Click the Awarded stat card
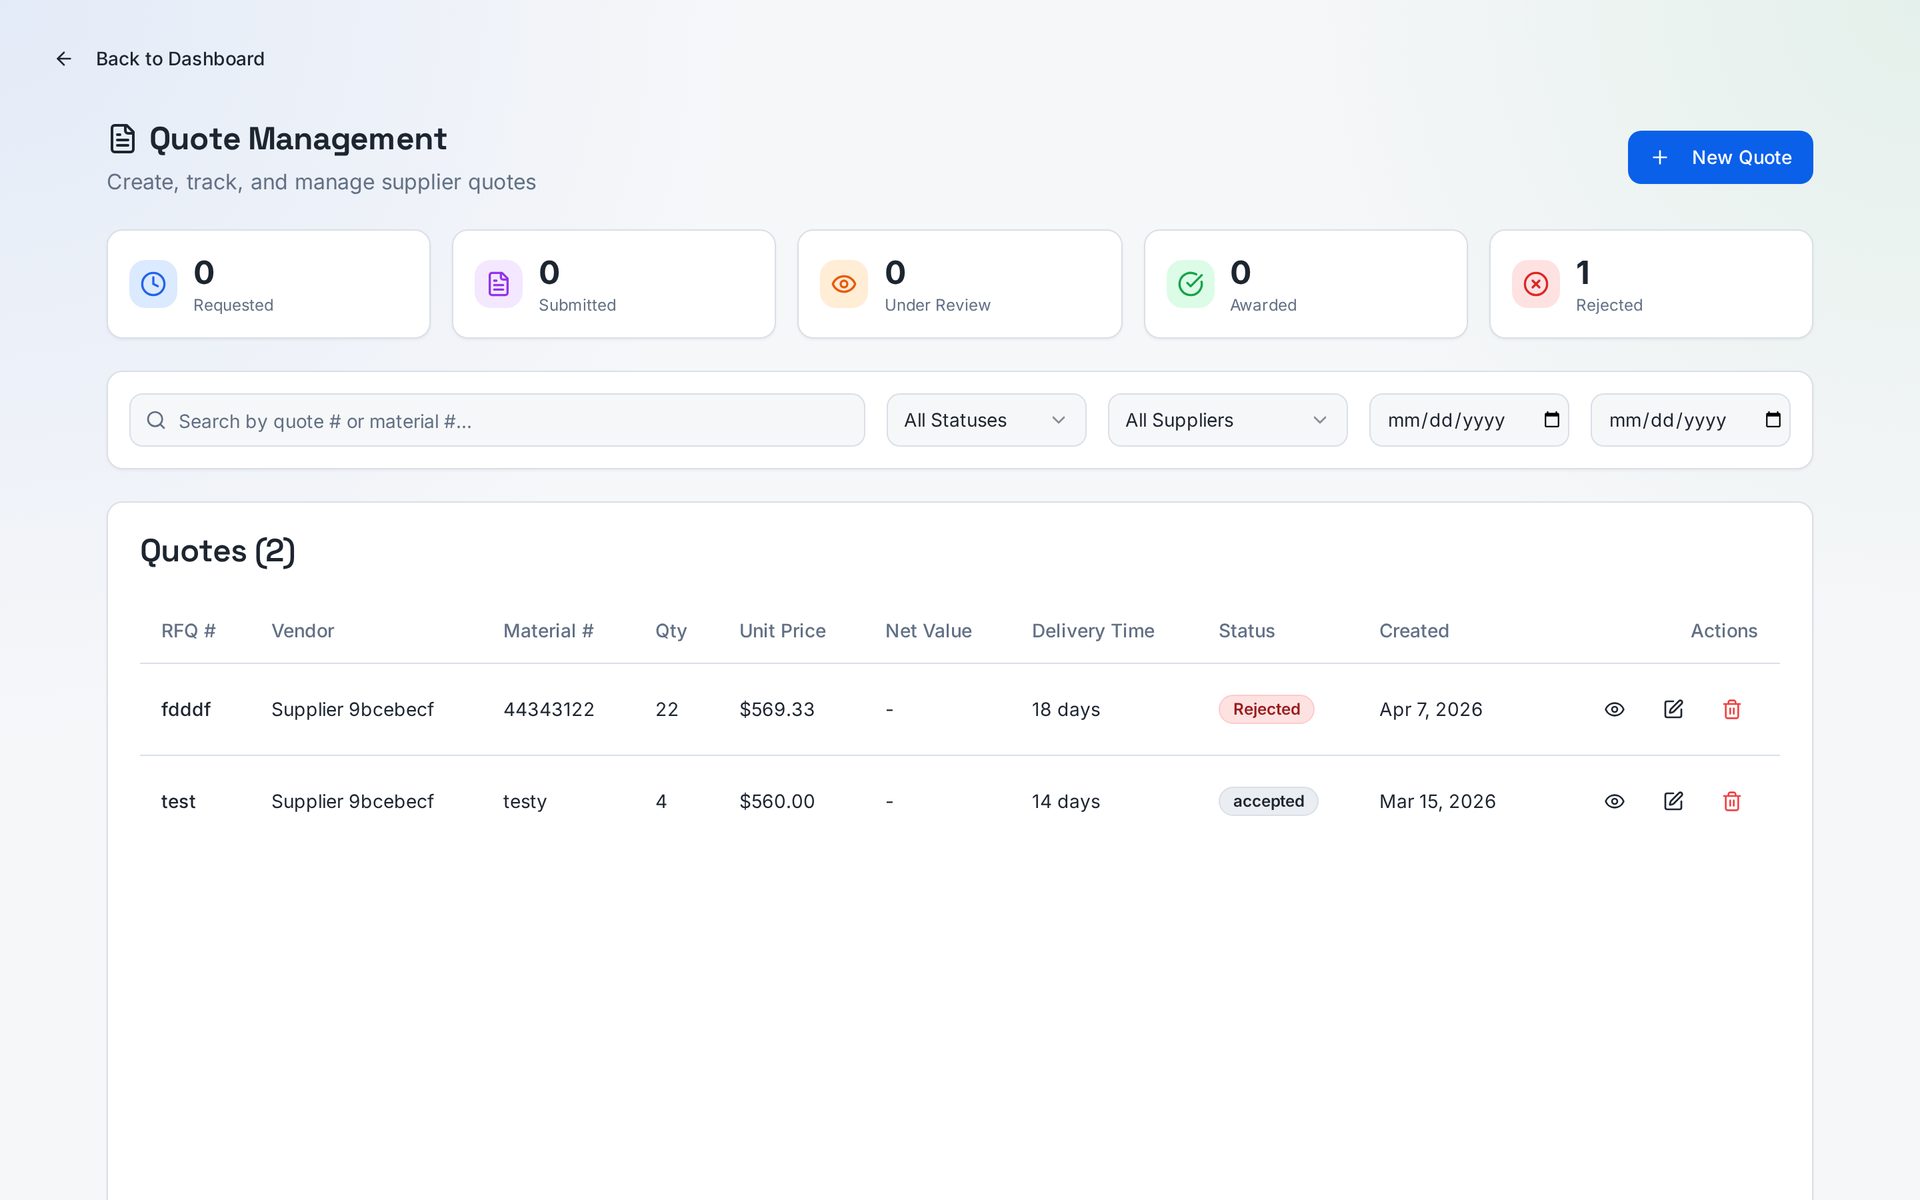1920x1200 pixels. point(1305,284)
